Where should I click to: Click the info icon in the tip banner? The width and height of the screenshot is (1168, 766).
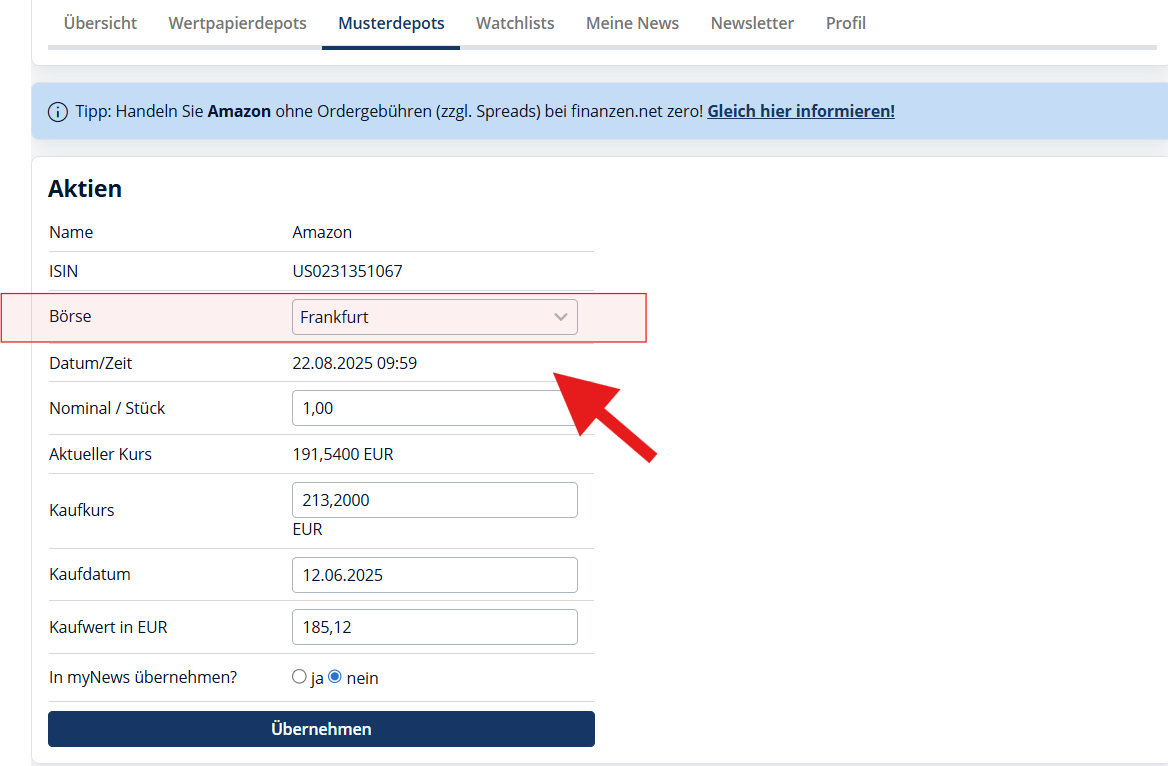(58, 112)
